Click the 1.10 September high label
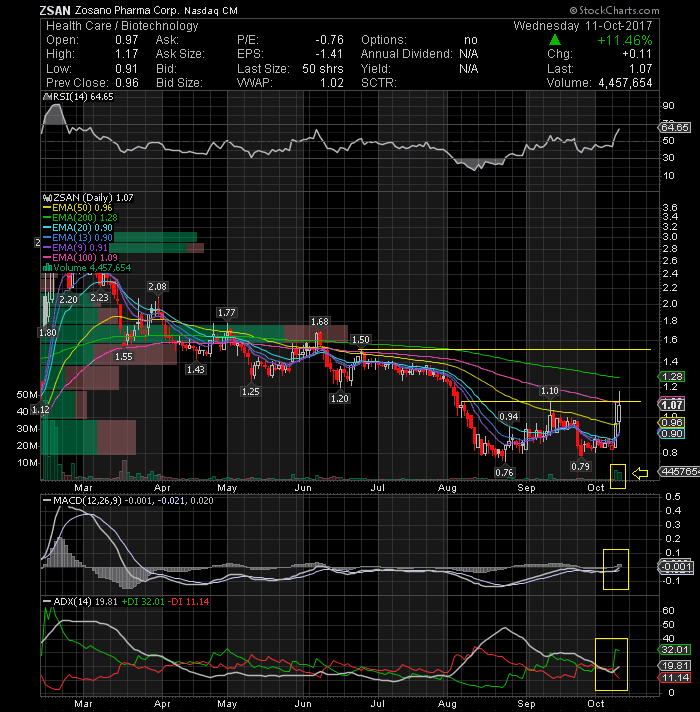The image size is (700, 712). [550, 391]
